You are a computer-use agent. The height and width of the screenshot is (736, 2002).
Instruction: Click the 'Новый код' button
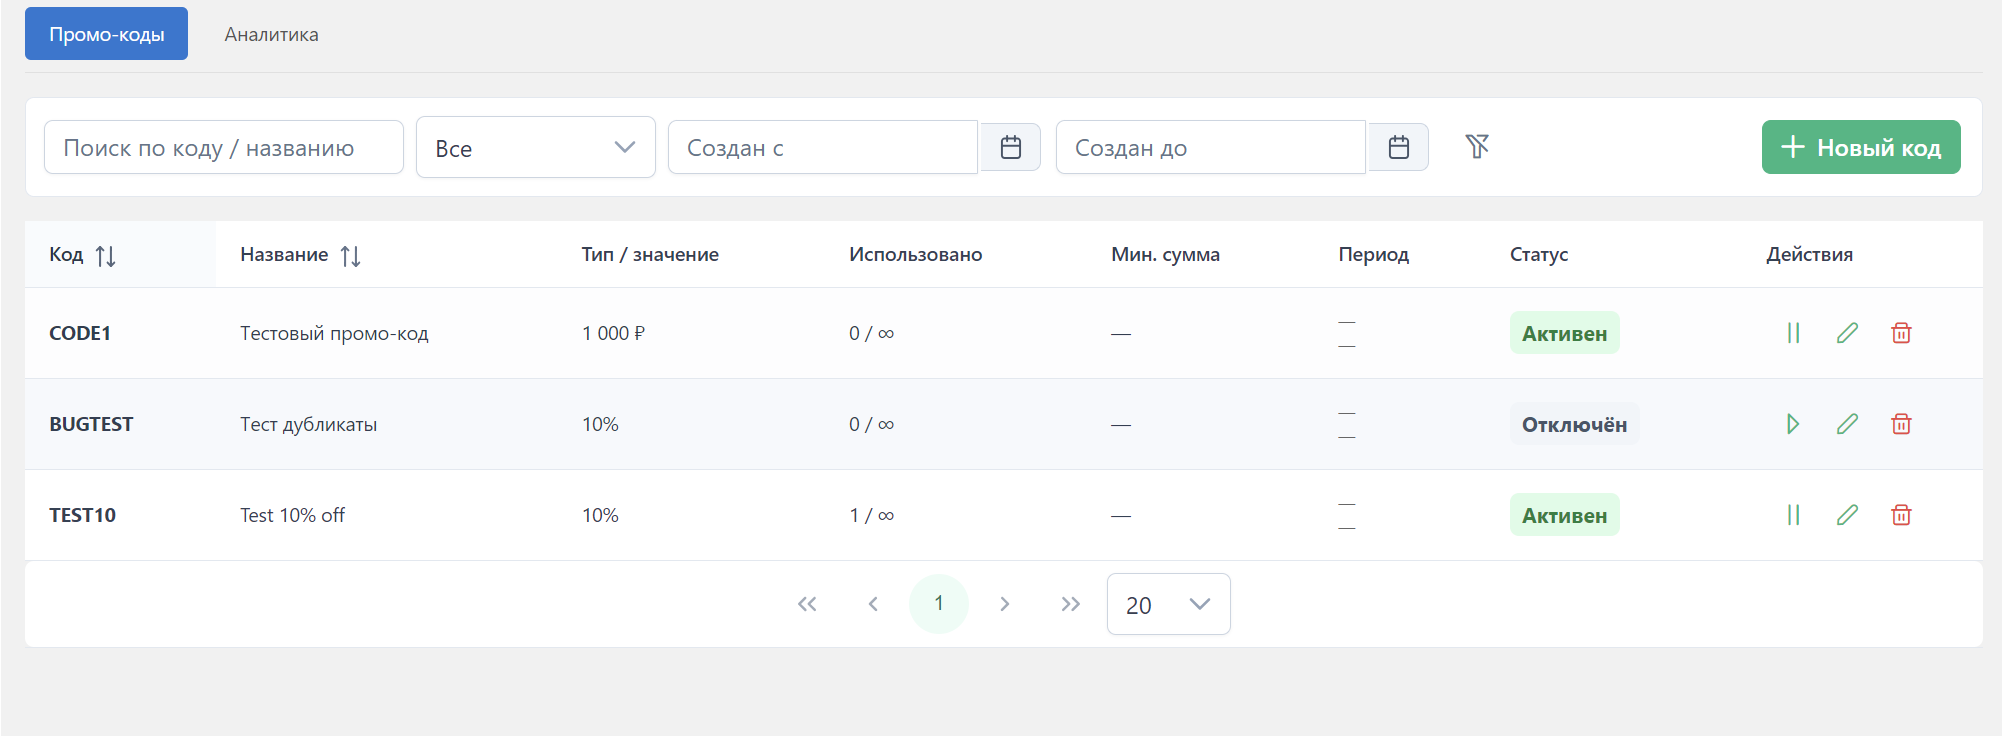click(1860, 147)
